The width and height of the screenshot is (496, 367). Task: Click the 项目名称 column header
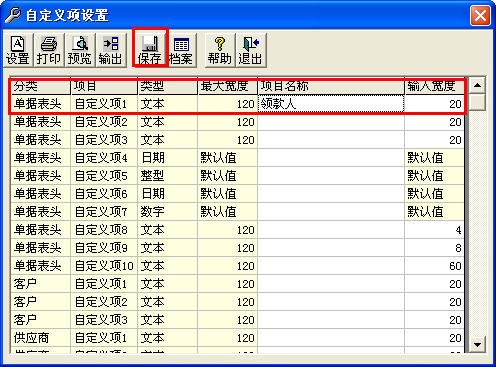(331, 86)
